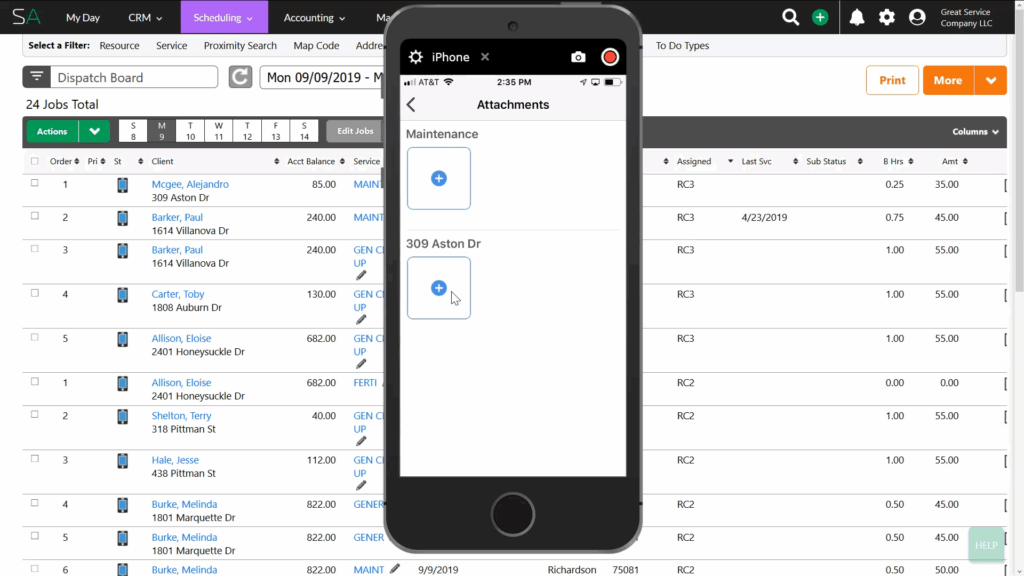Click the green Actions button
The image size is (1024, 576).
pos(52,131)
